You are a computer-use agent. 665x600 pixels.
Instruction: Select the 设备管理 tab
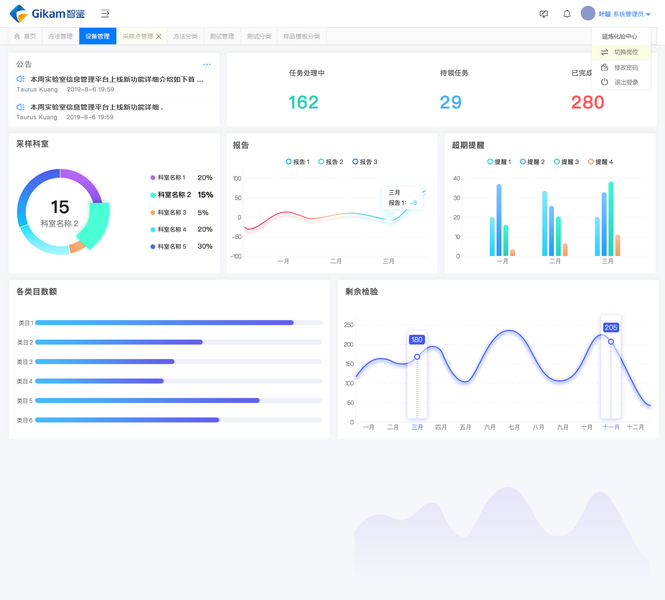tap(98, 36)
